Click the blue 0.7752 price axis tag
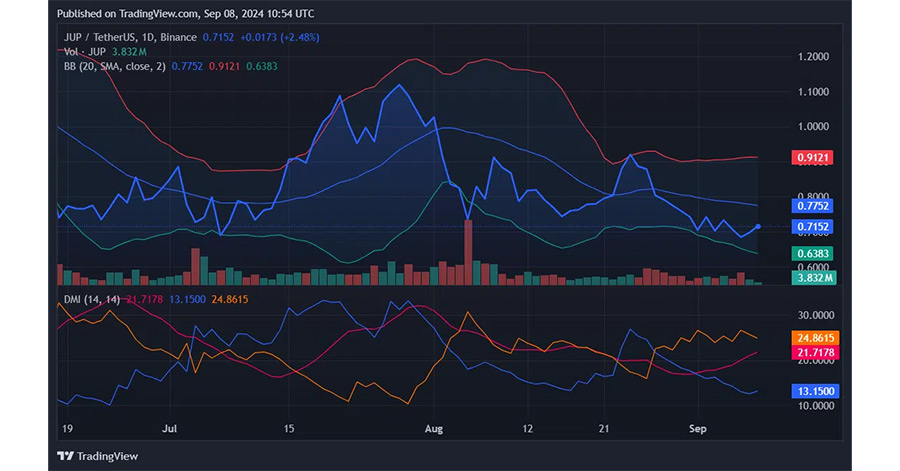 coord(812,205)
